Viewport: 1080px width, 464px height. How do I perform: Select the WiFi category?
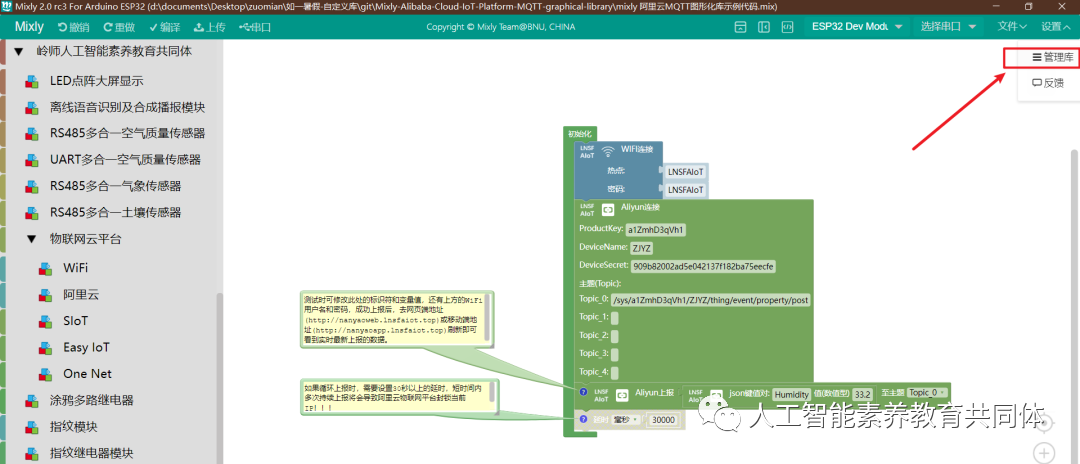tap(76, 268)
